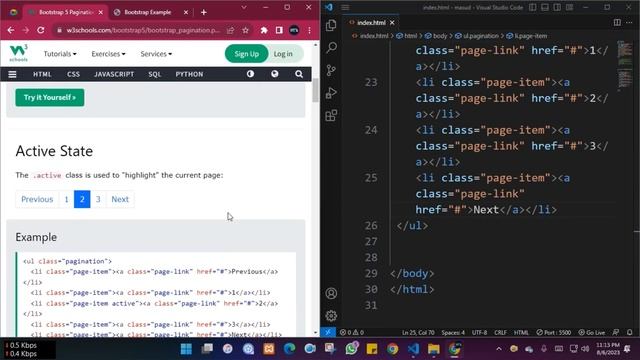This screenshot has width=640, height=360.
Task: Expand the Exercises dropdown
Action: tap(108, 54)
